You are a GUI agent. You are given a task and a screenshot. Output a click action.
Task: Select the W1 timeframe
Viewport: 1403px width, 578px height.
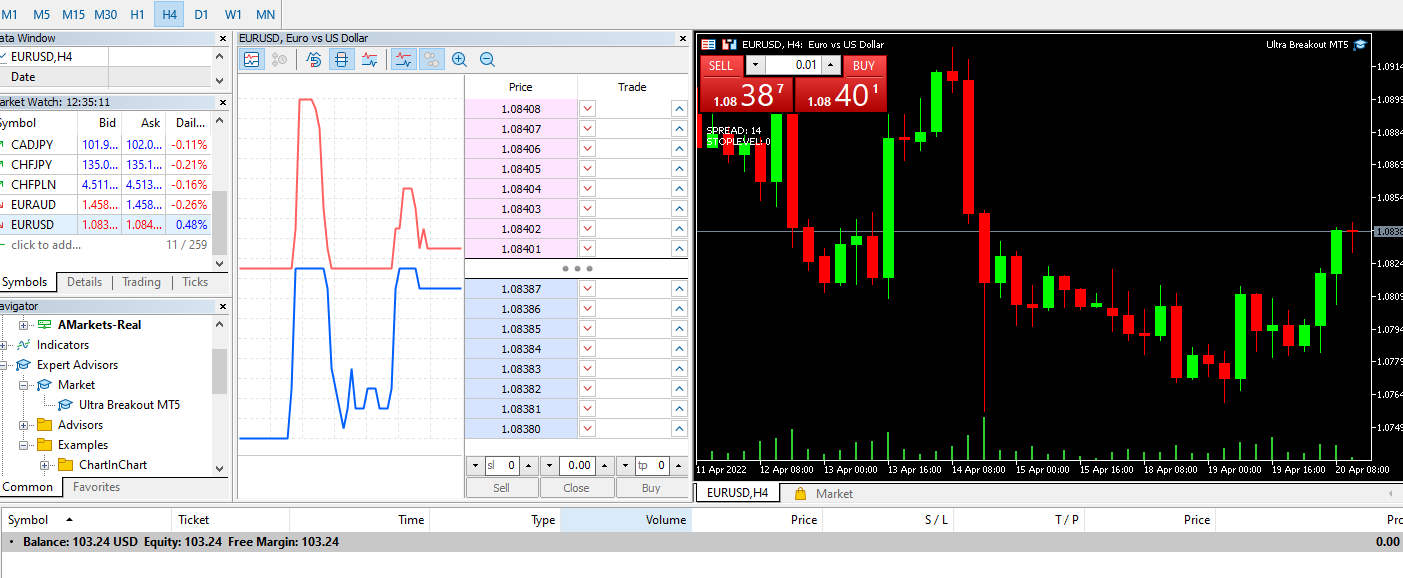[233, 14]
